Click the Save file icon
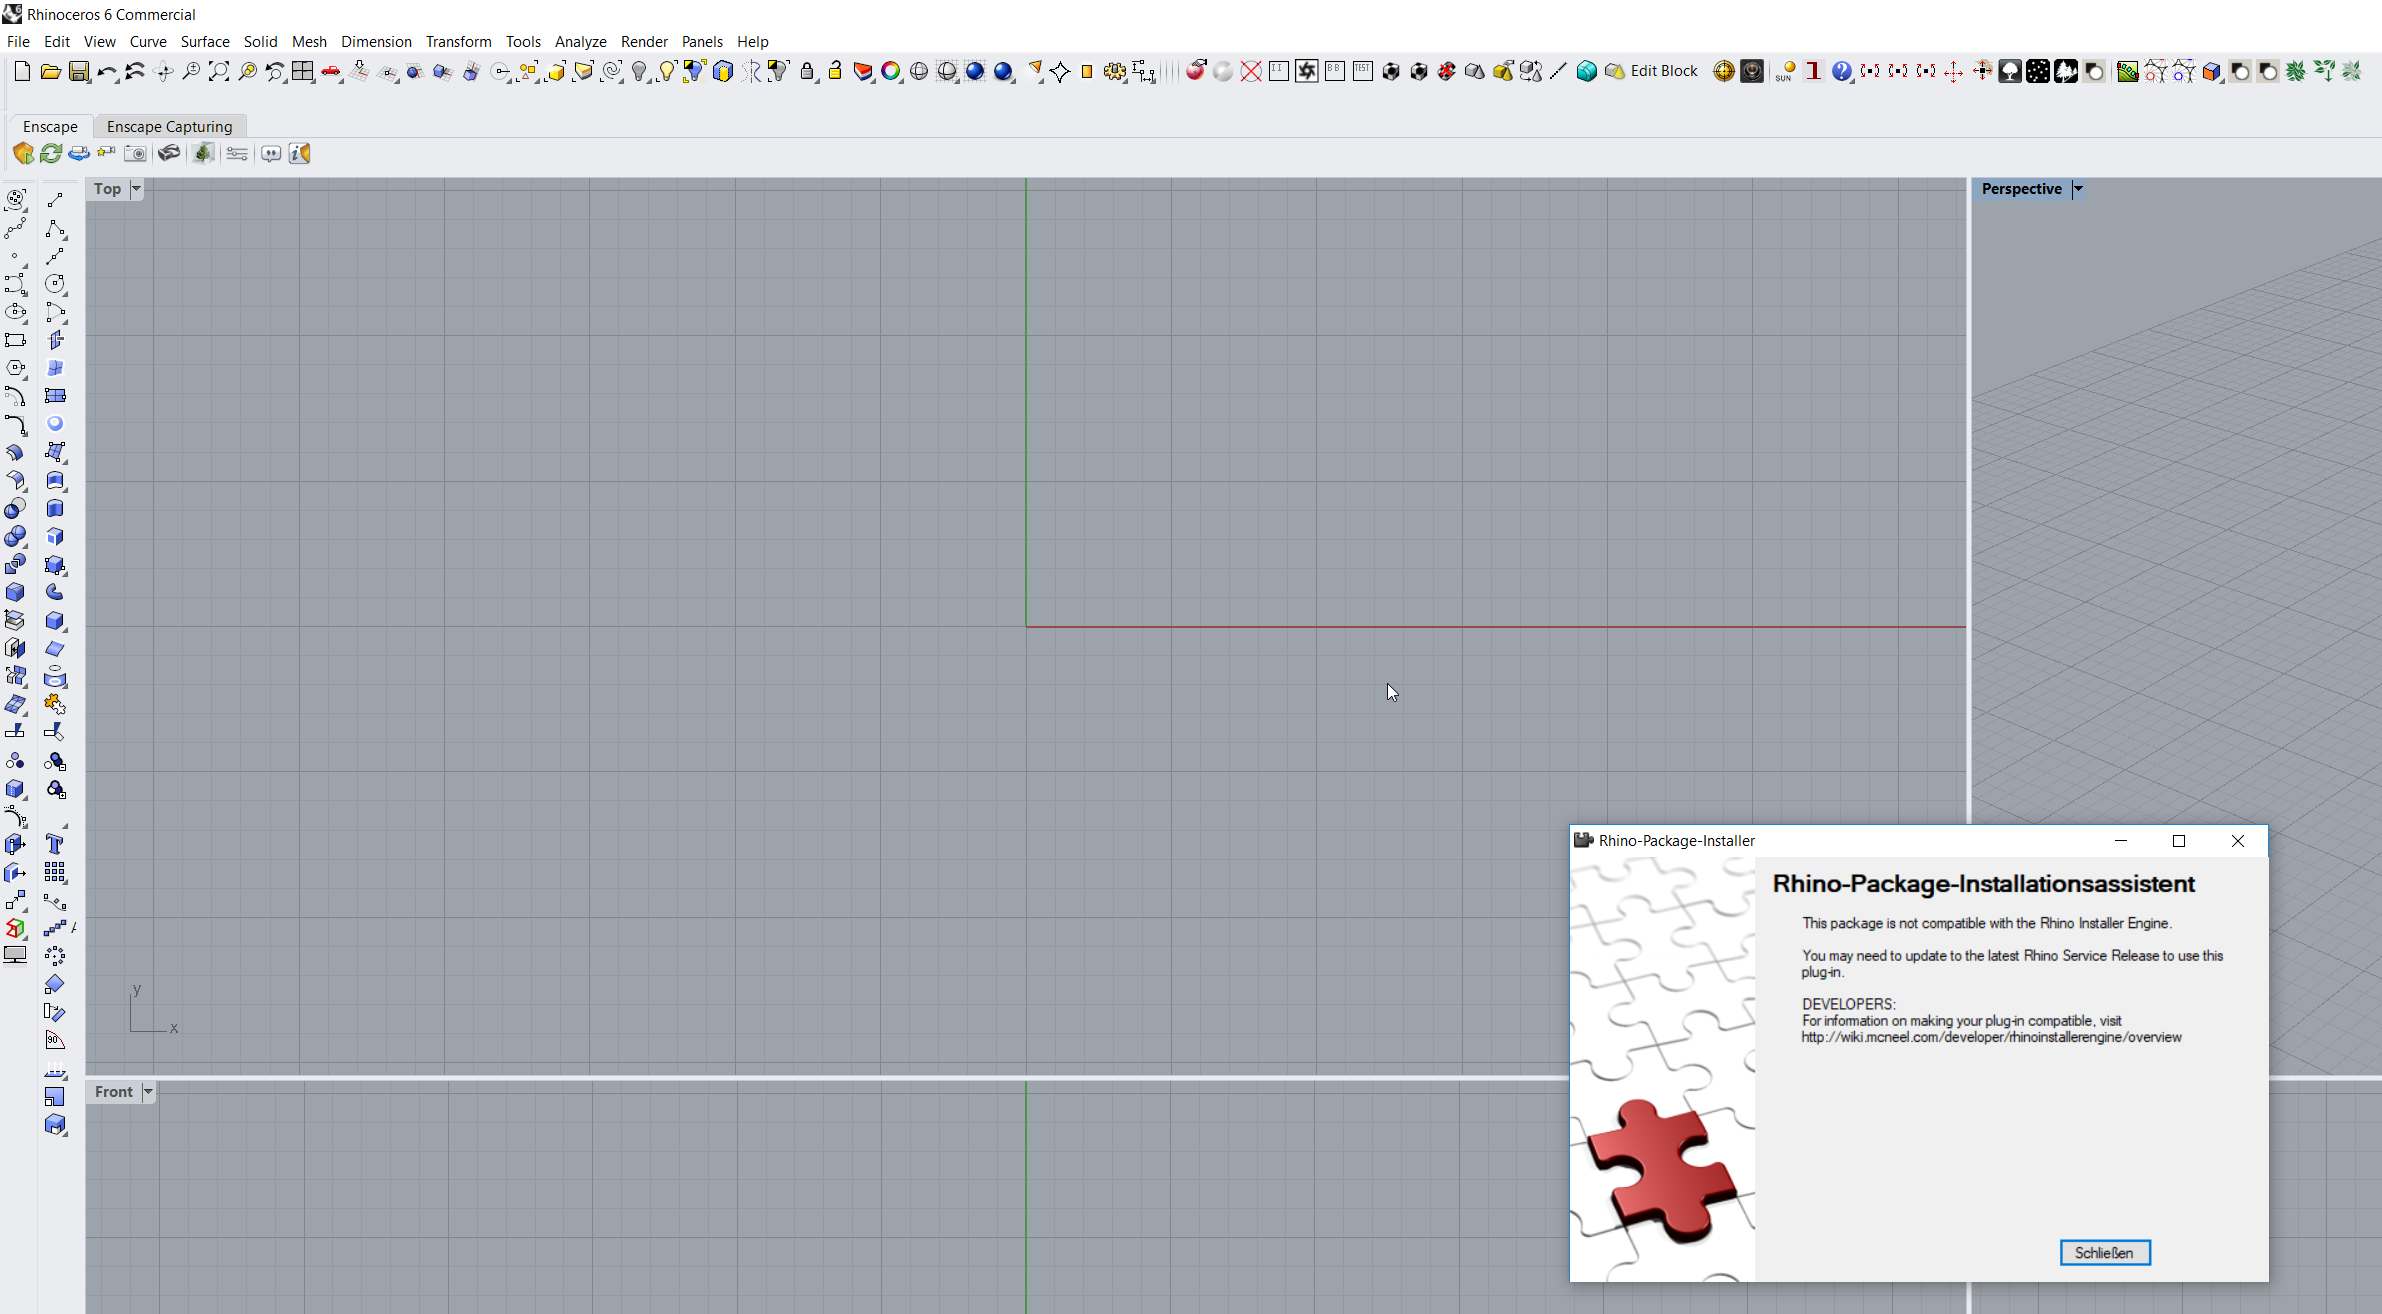 coord(79,71)
